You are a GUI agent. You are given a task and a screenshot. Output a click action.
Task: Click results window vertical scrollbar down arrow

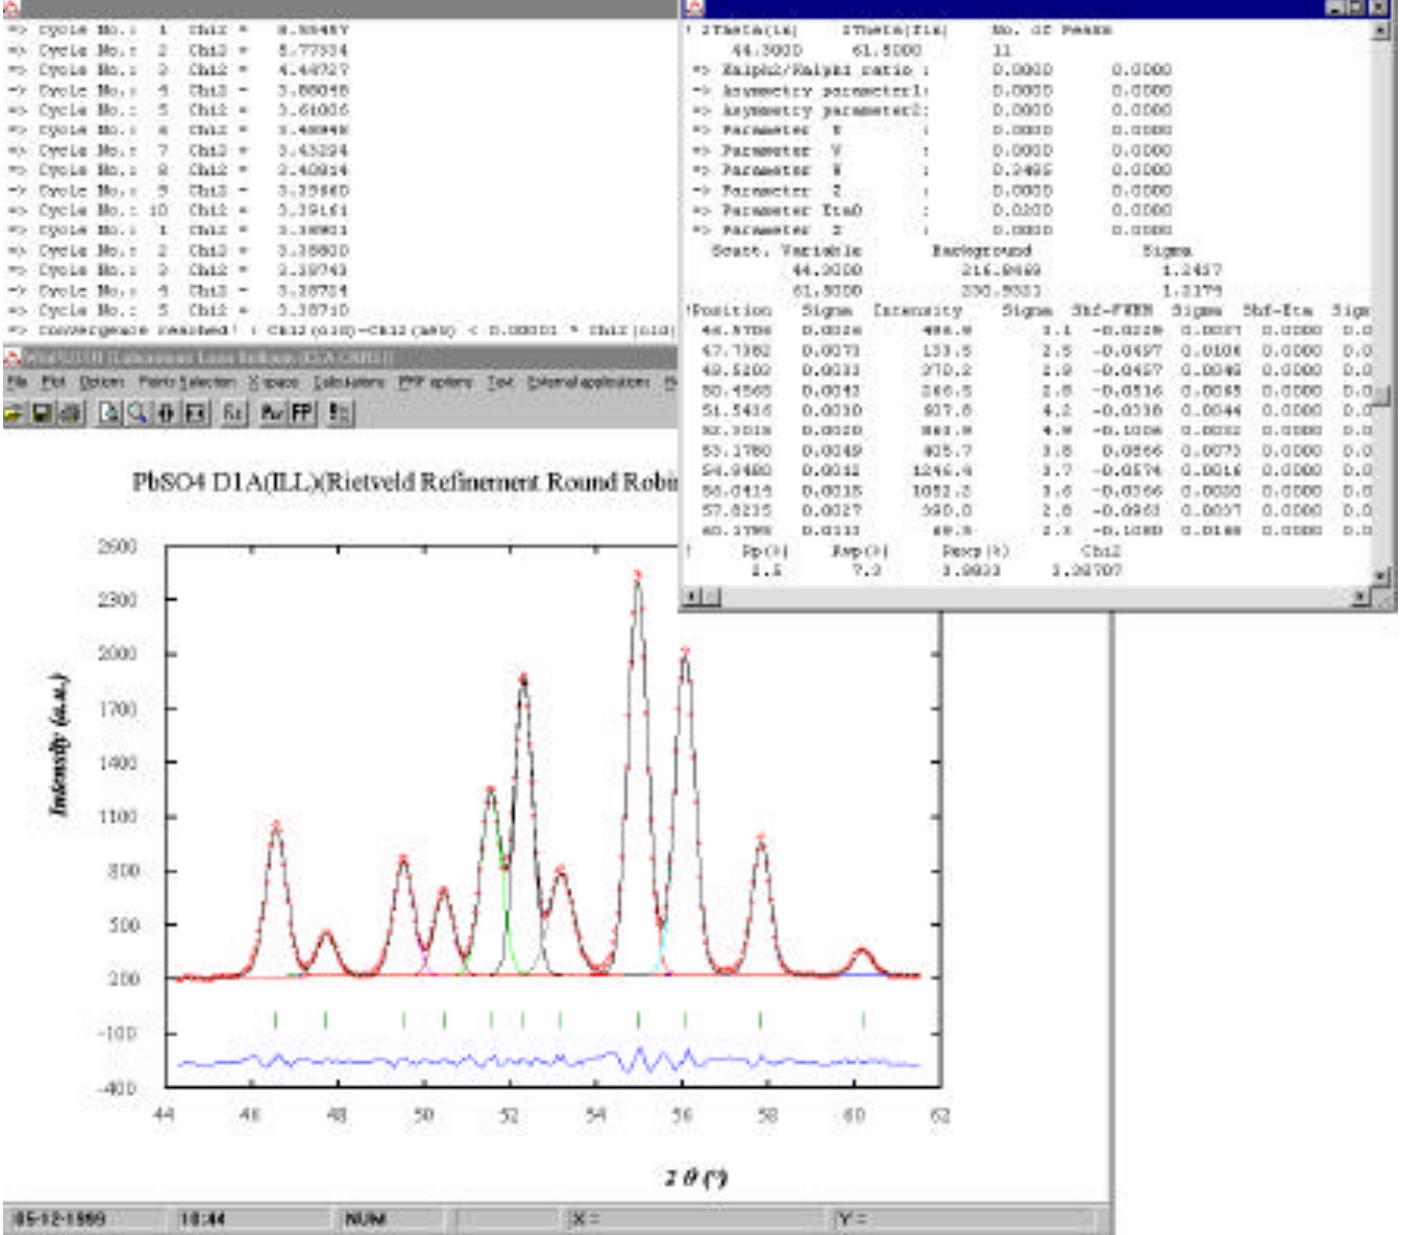1381,577
